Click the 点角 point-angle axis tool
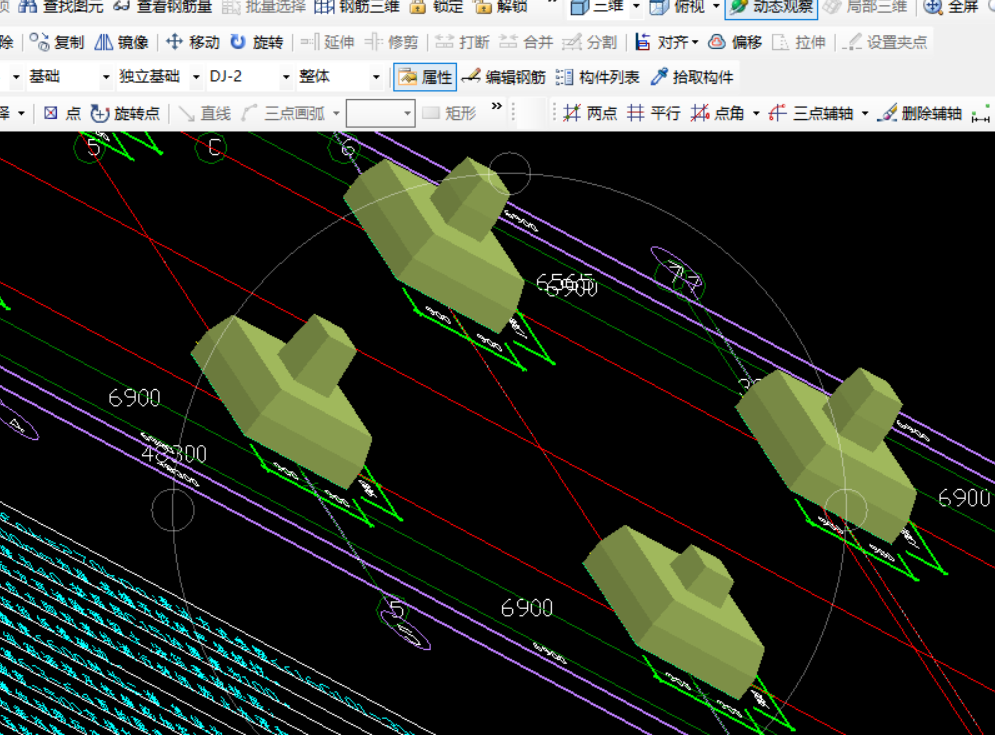995x735 pixels. click(x=717, y=114)
